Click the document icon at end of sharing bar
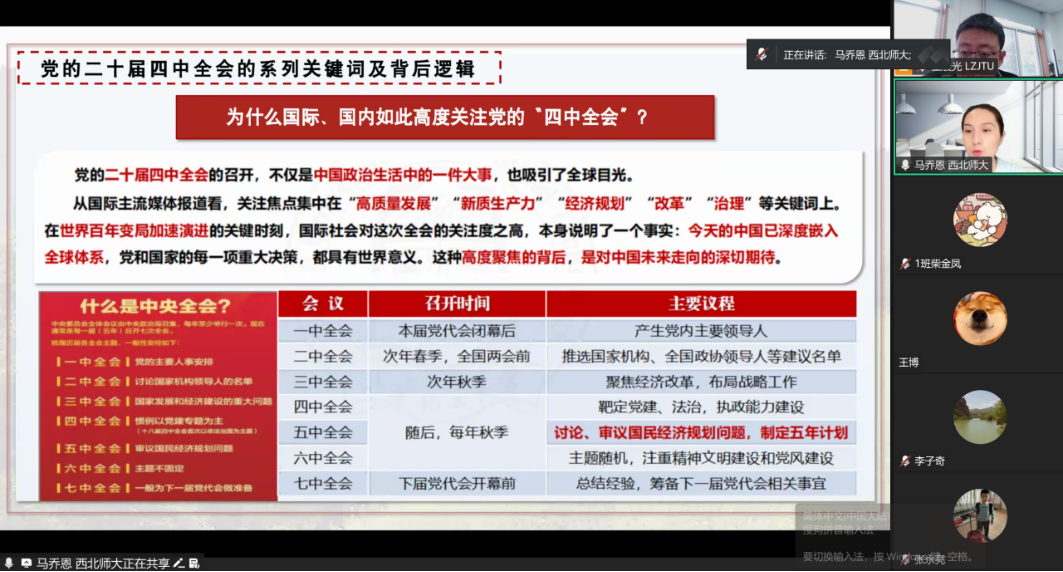This screenshot has height=572, width=1063. (x=194, y=563)
